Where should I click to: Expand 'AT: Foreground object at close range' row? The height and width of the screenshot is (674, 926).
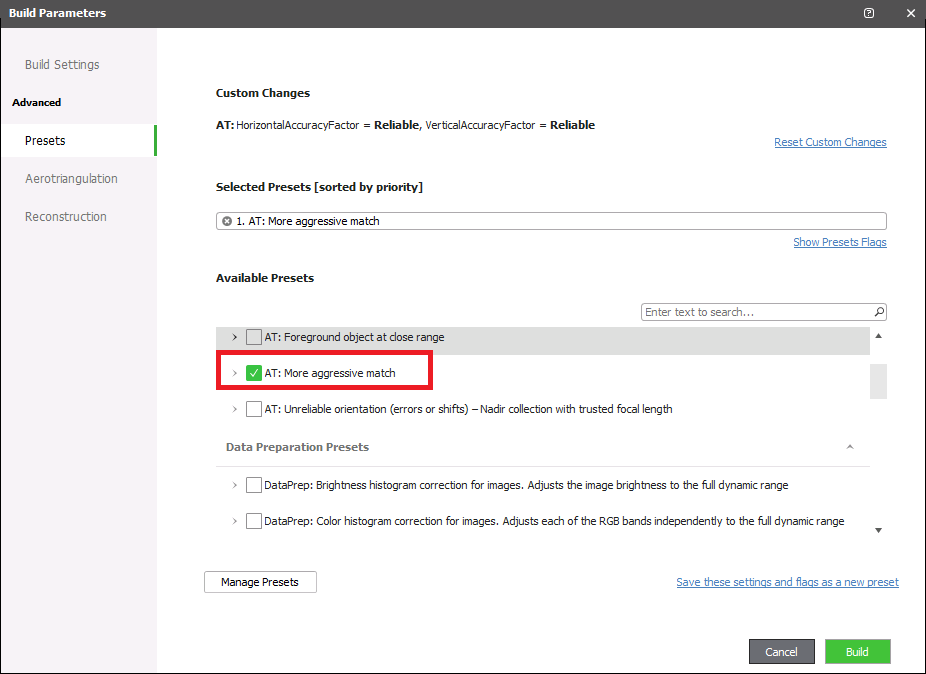coord(234,337)
